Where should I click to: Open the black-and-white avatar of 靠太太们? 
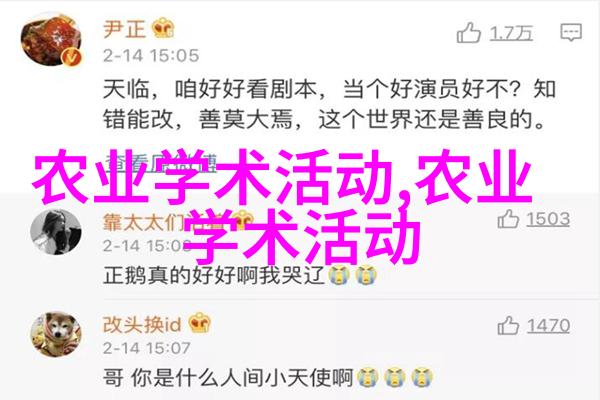[x=56, y=232]
